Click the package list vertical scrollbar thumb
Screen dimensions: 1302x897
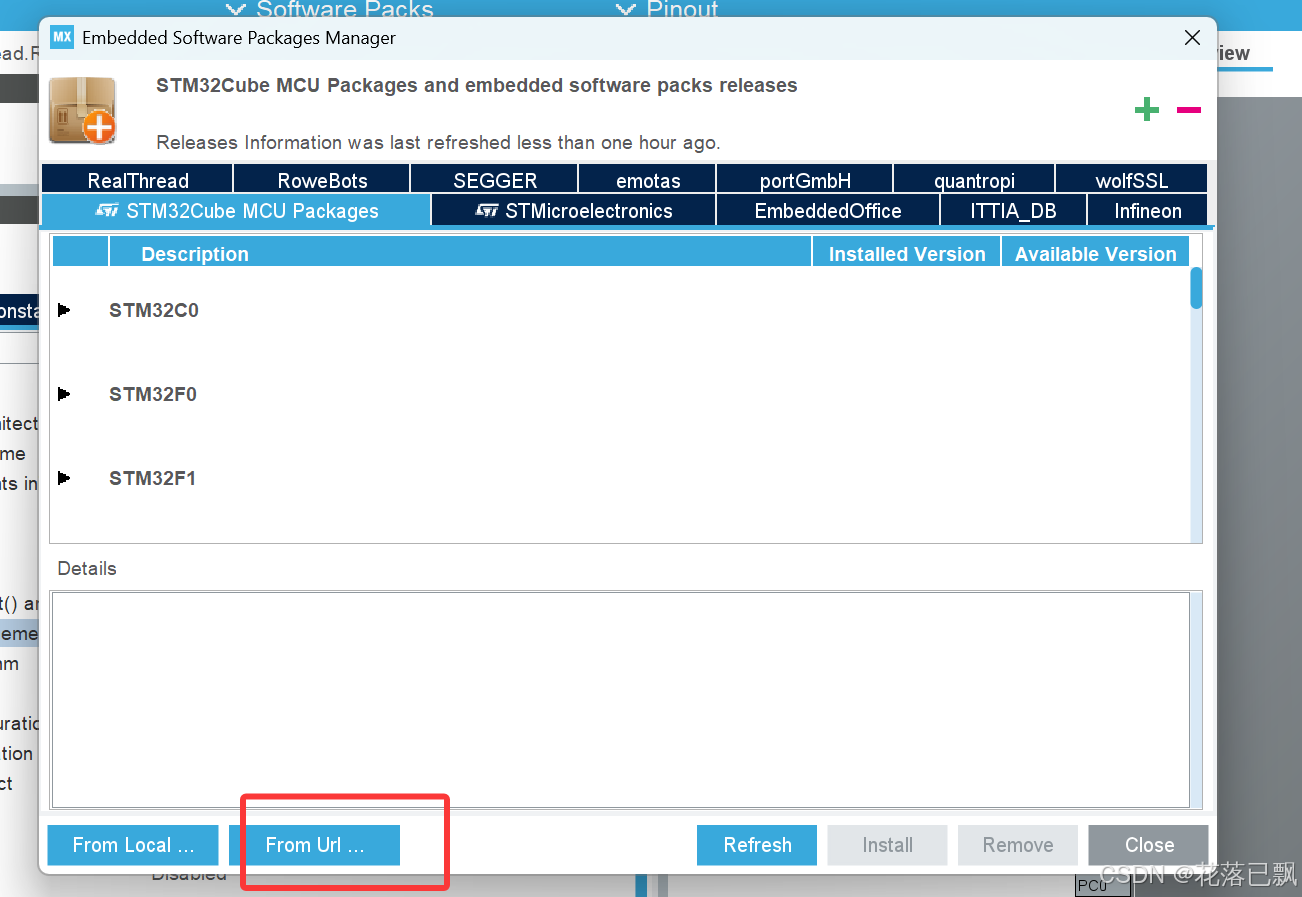(x=1196, y=288)
